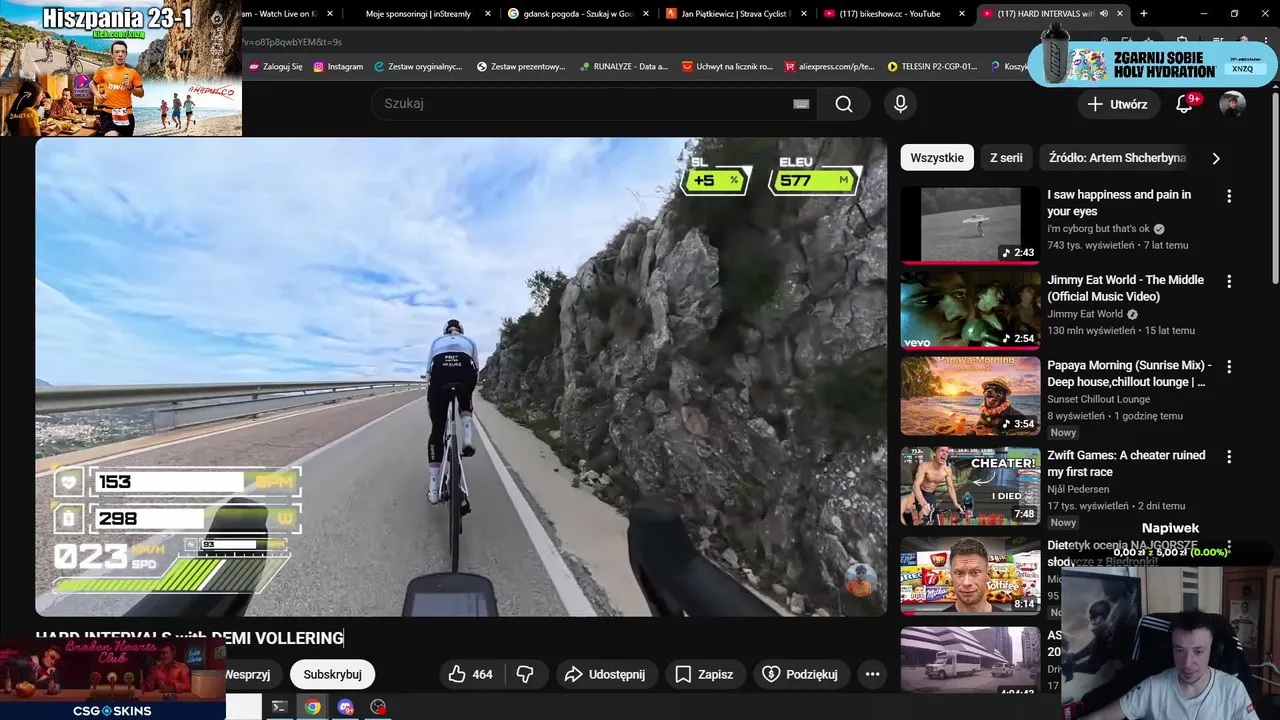Viewport: 1280px width, 720px height.
Task: Close the Moje sponsoringi inStreamly tab
Action: tap(488, 14)
